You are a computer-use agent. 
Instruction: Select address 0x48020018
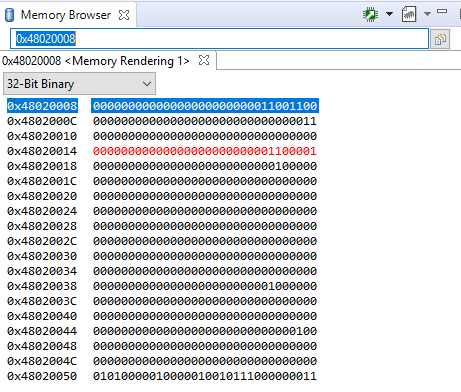42,166
